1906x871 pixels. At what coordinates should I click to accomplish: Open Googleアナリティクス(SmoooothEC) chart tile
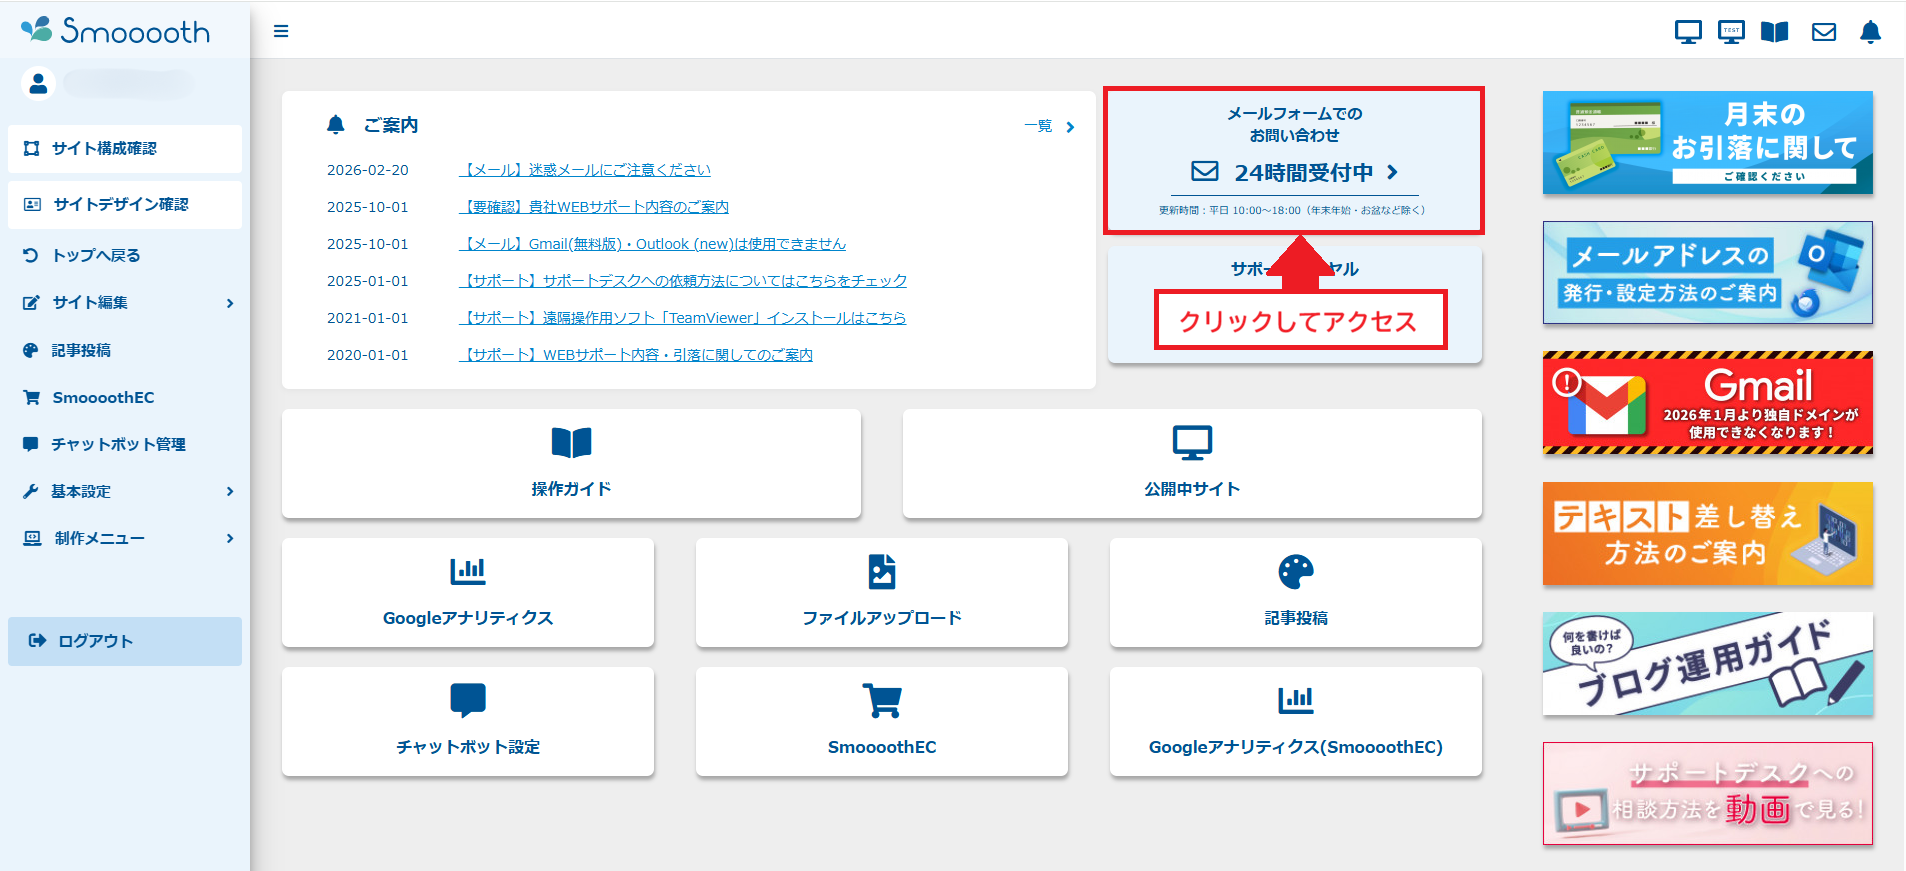1296,721
